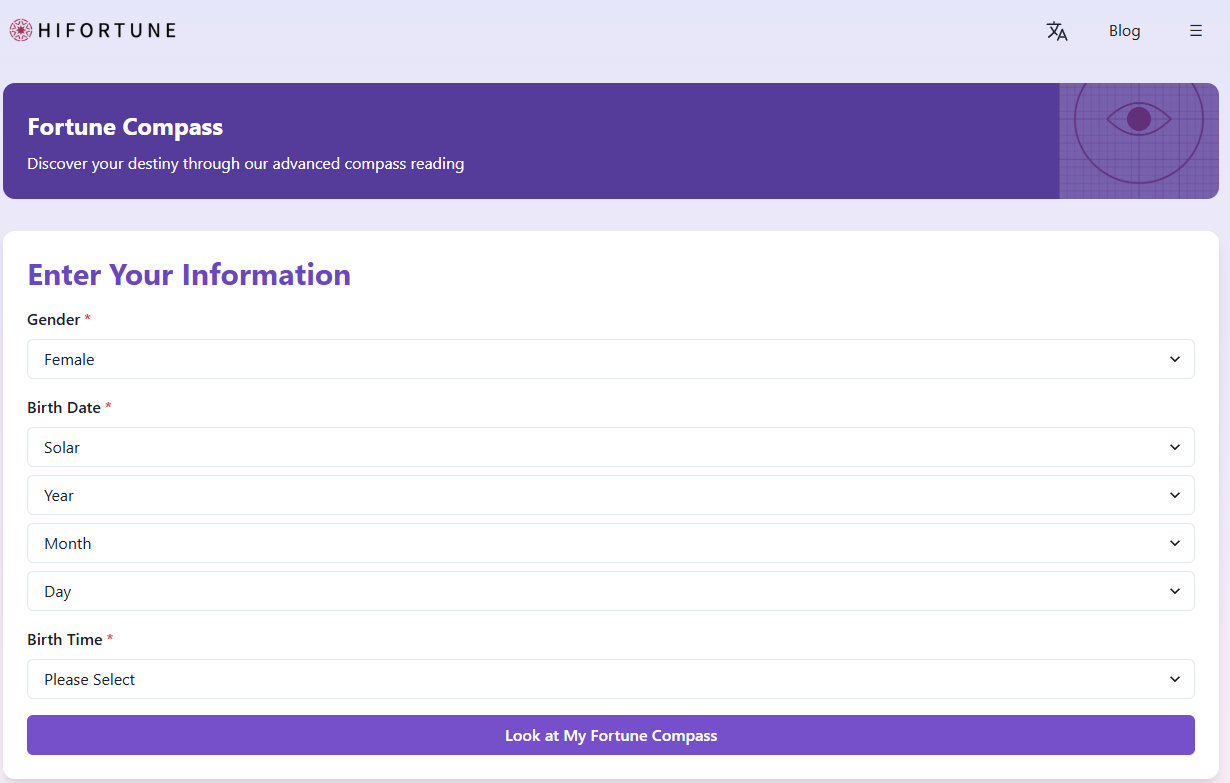Click the Fortune Compass banner title
The width and height of the screenshot is (1230, 783).
point(125,127)
